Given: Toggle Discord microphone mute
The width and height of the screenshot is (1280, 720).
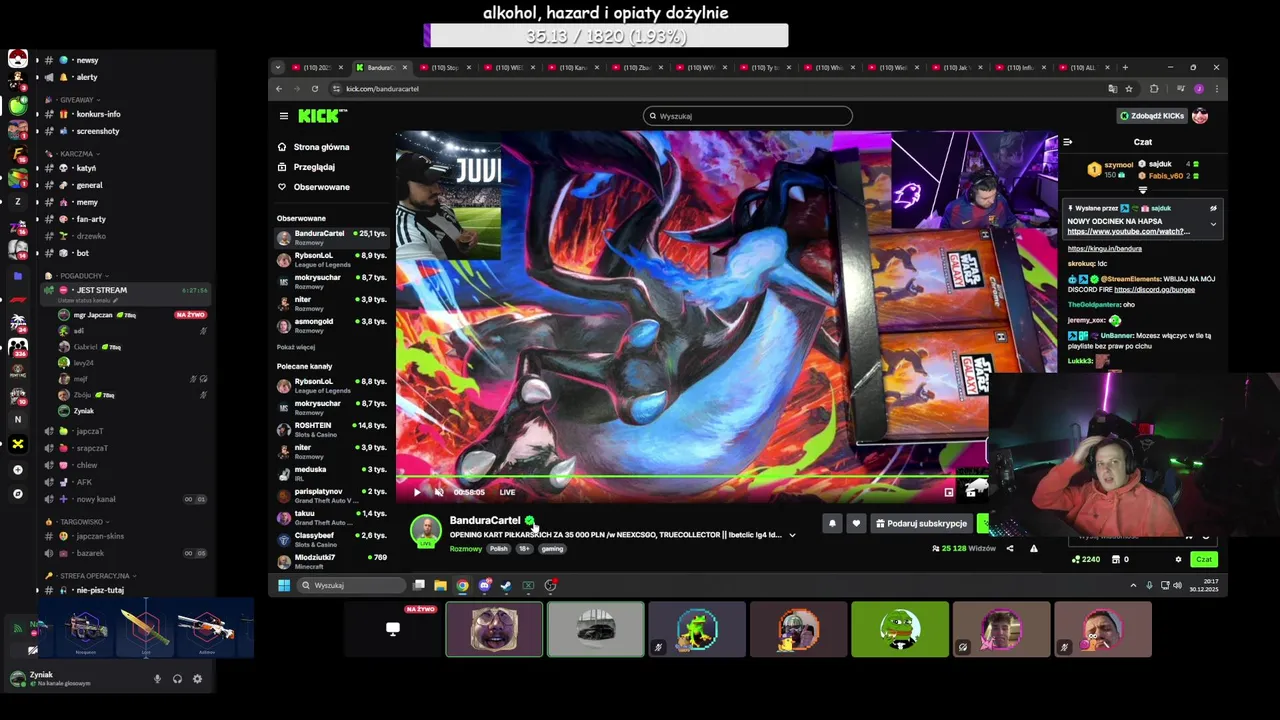Looking at the screenshot, I should pyautogui.click(x=157, y=679).
